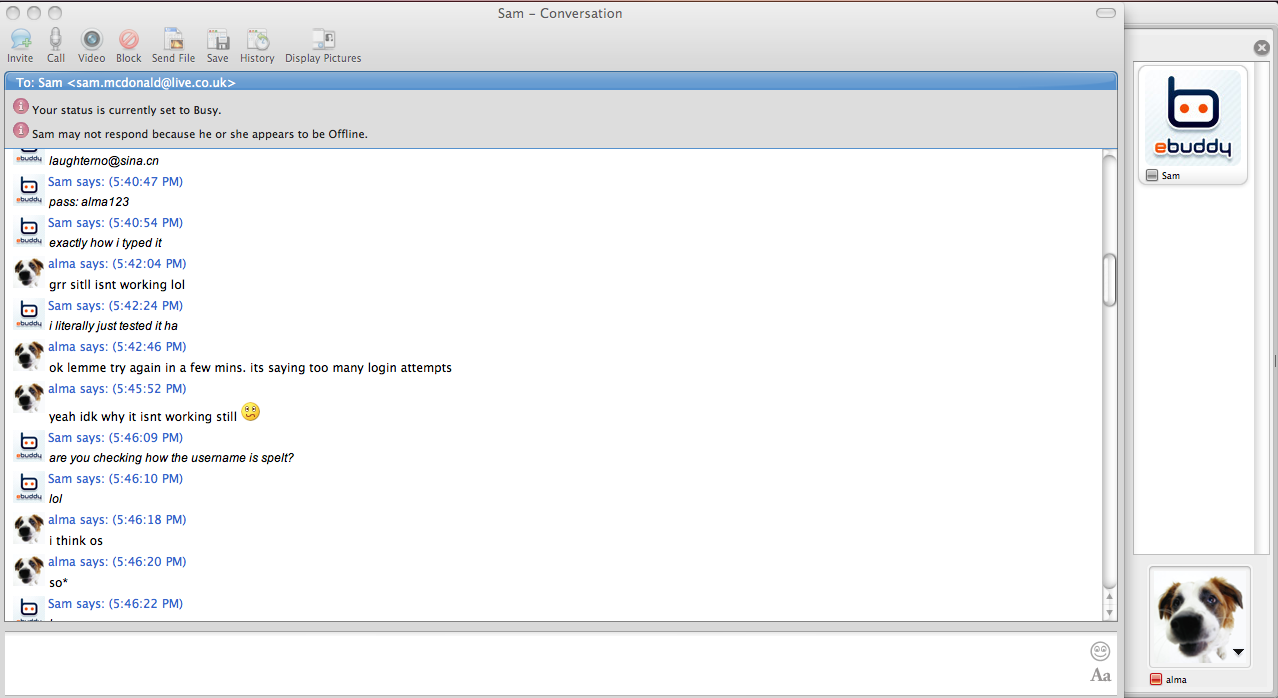Click alma's dog display picture
The width and height of the screenshot is (1278, 698).
pyautogui.click(x=1200, y=617)
